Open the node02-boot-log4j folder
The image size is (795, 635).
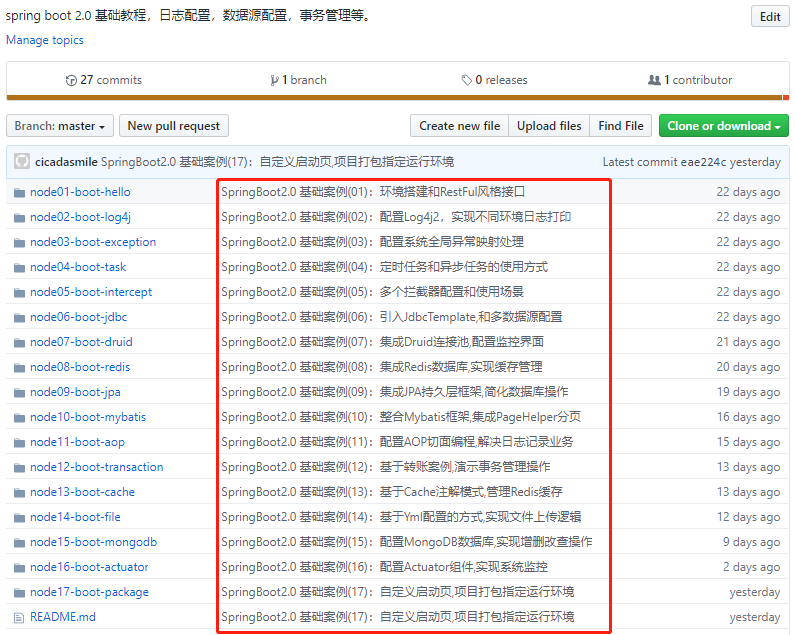coord(80,217)
